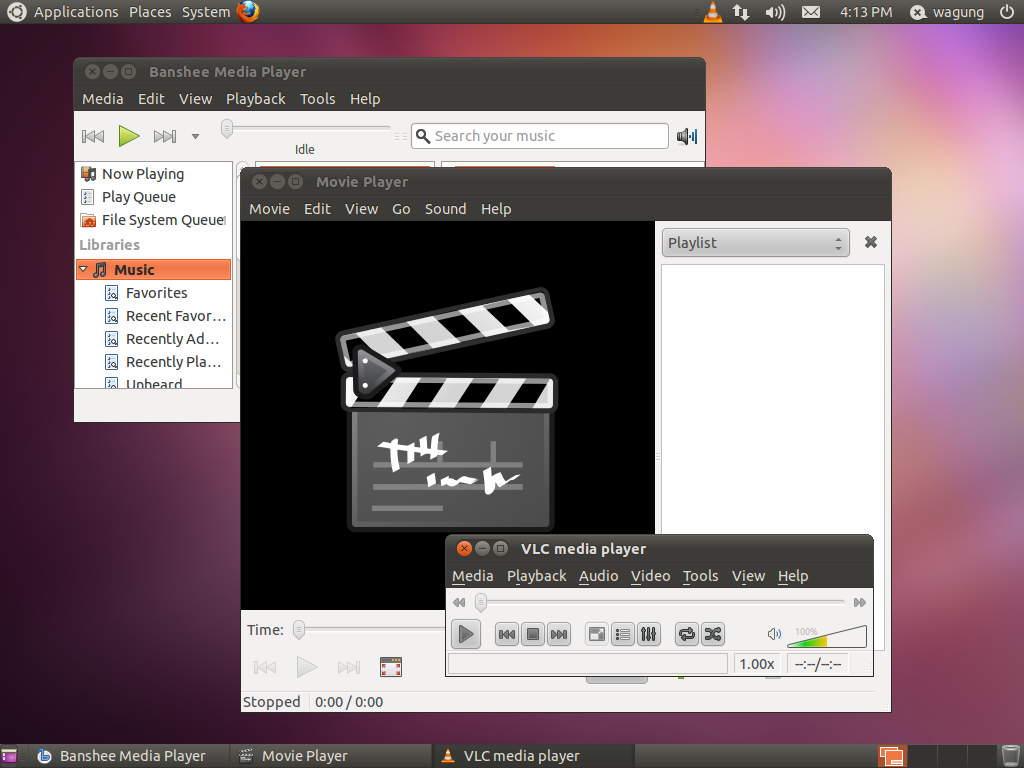Open VLC Media menu
The height and width of the screenshot is (768, 1024).
(473, 576)
